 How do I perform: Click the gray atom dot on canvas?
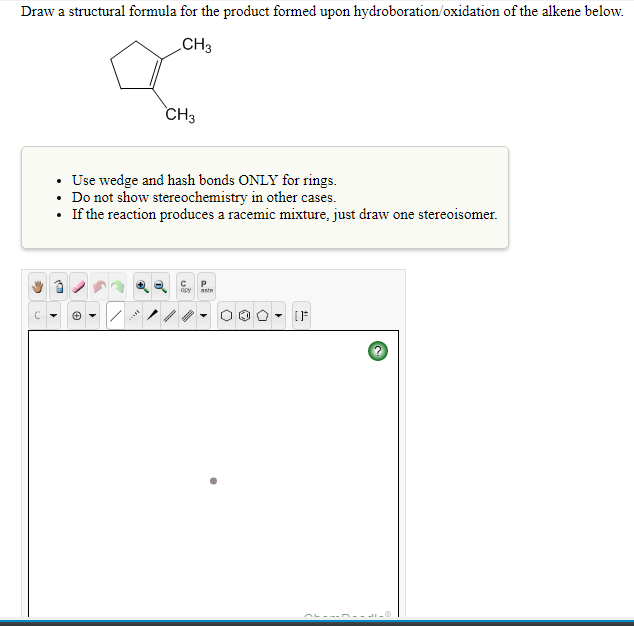point(213,481)
